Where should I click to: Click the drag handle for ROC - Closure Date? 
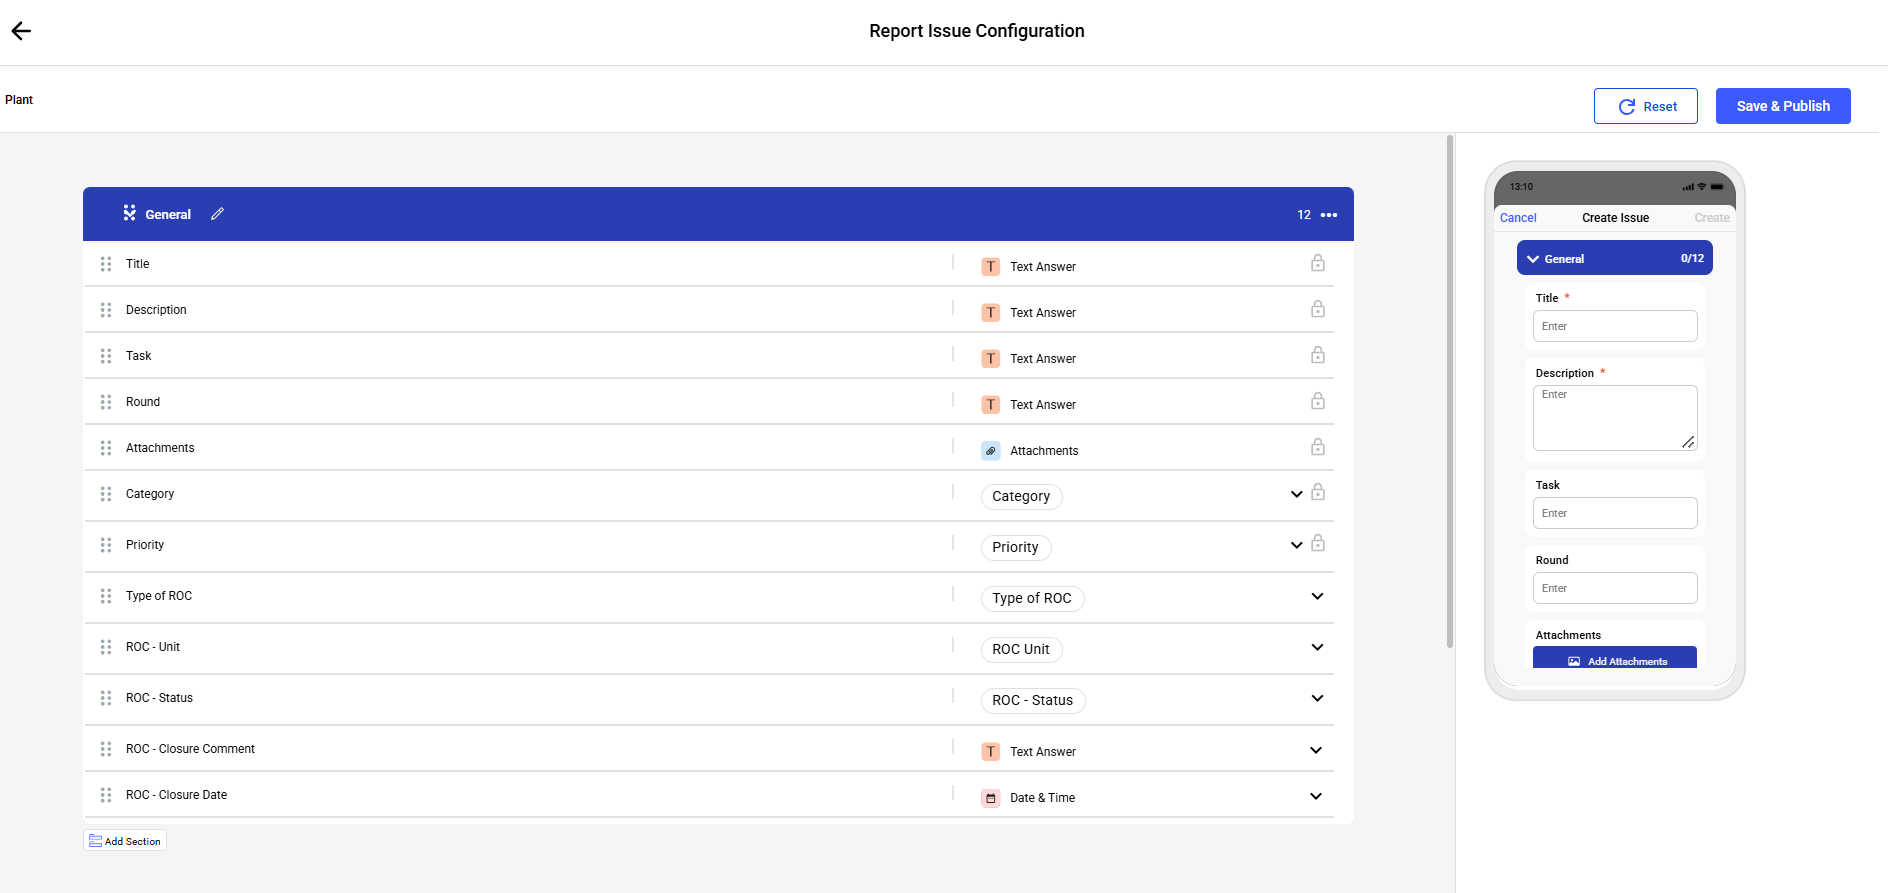(106, 795)
